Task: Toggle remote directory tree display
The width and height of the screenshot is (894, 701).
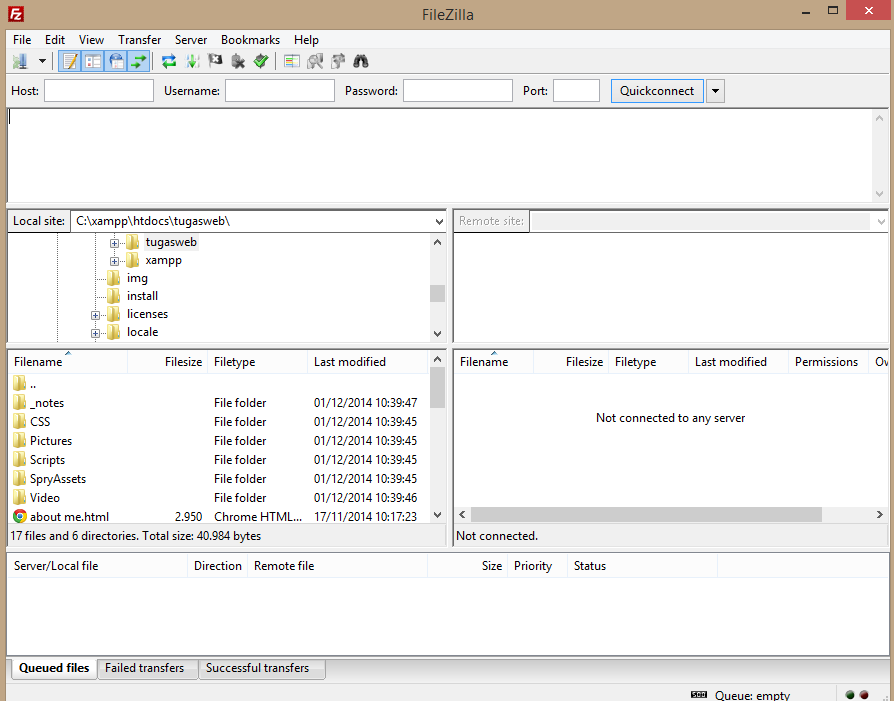Action: click(116, 61)
